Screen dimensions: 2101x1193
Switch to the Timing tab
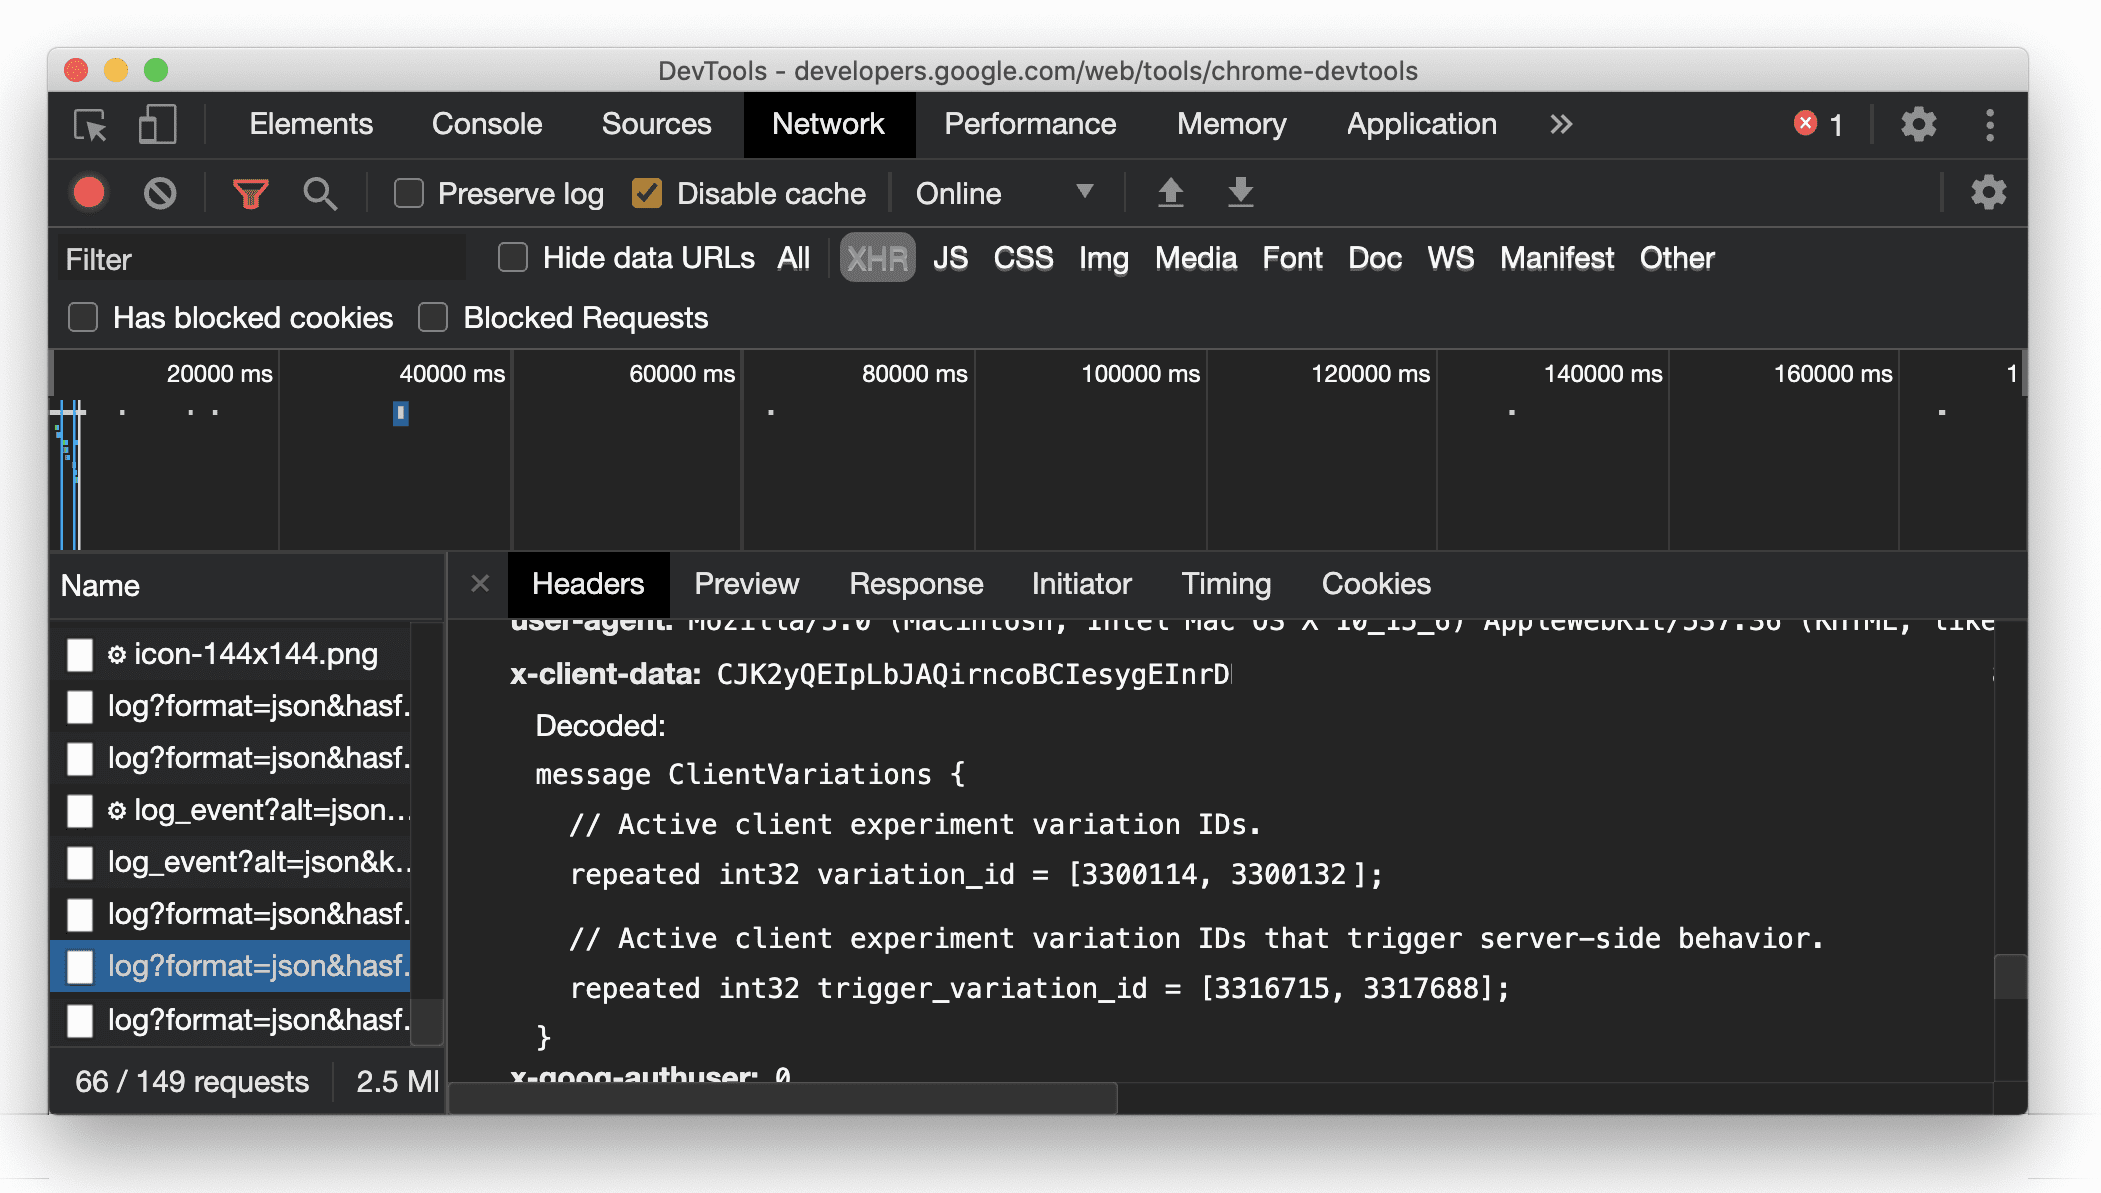tap(1225, 584)
